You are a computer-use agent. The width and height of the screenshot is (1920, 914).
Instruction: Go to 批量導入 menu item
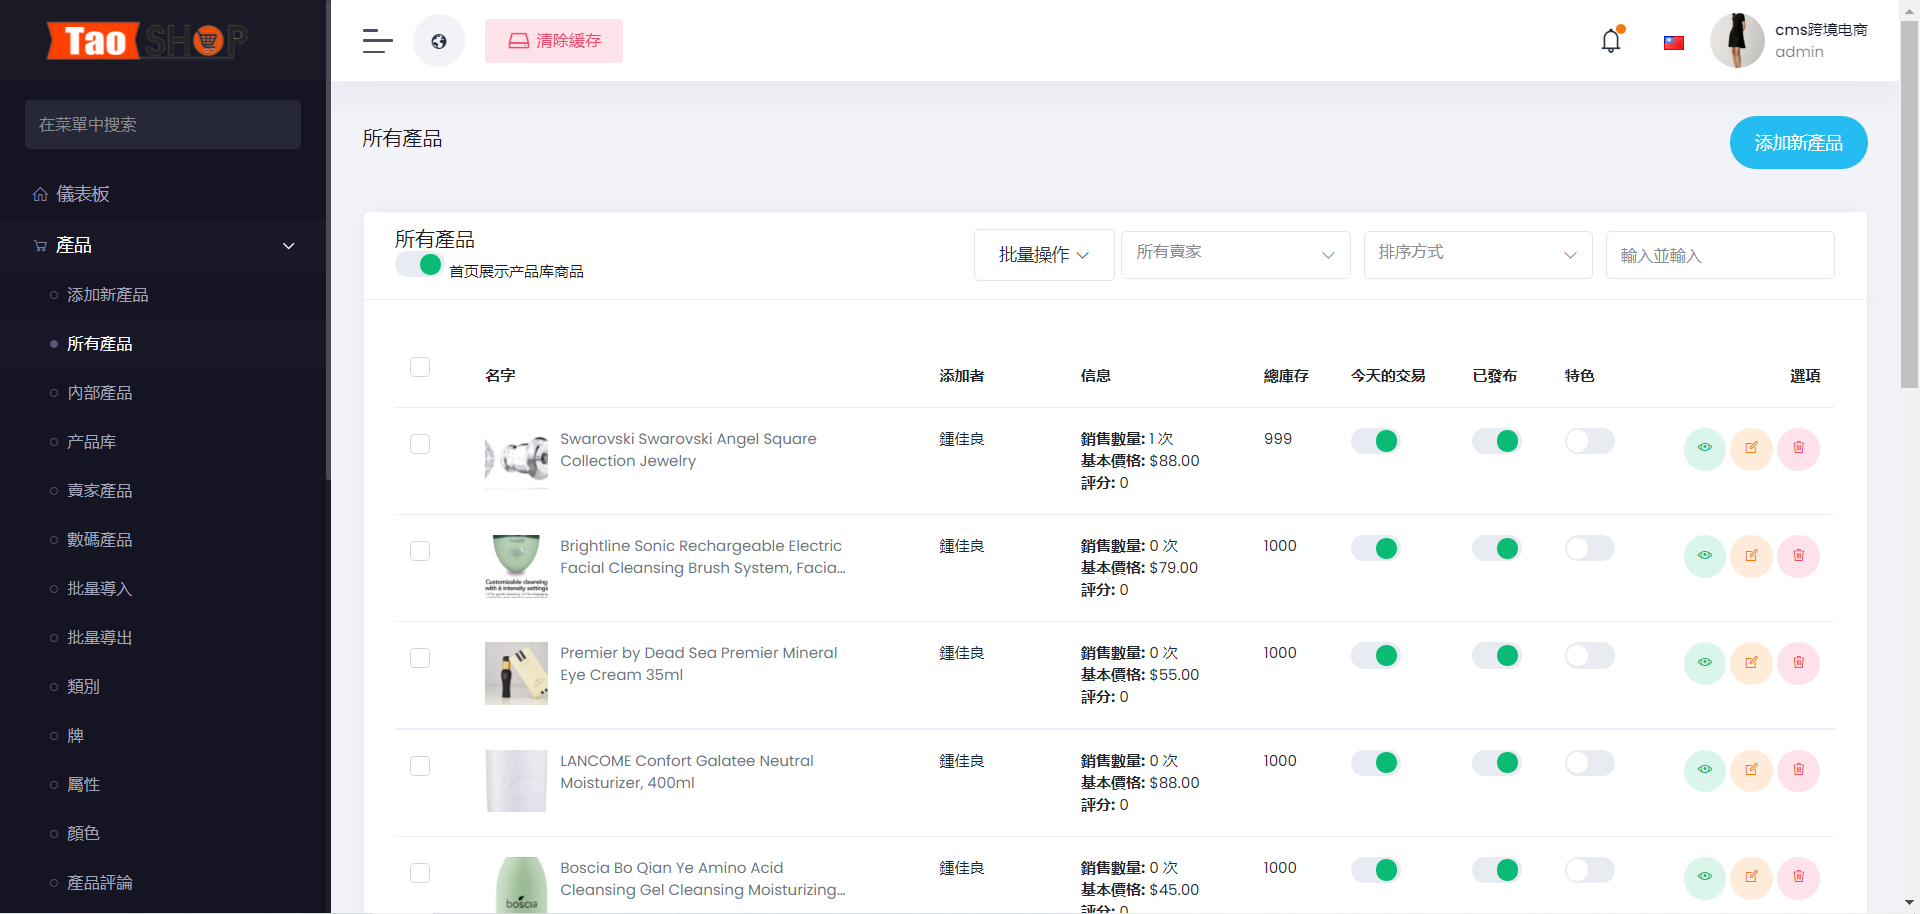pyautogui.click(x=100, y=589)
